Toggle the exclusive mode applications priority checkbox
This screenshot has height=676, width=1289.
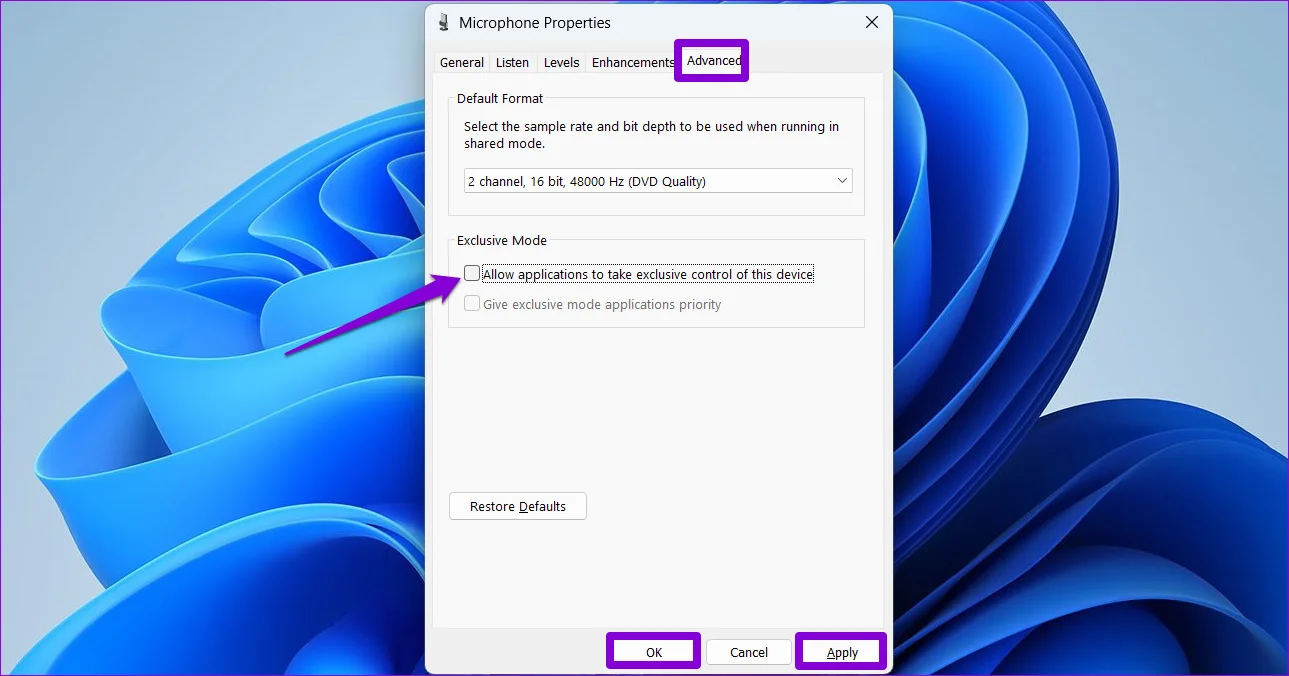[472, 304]
